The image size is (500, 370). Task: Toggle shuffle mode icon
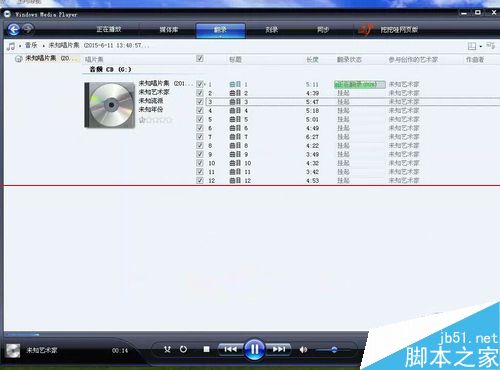(x=167, y=349)
